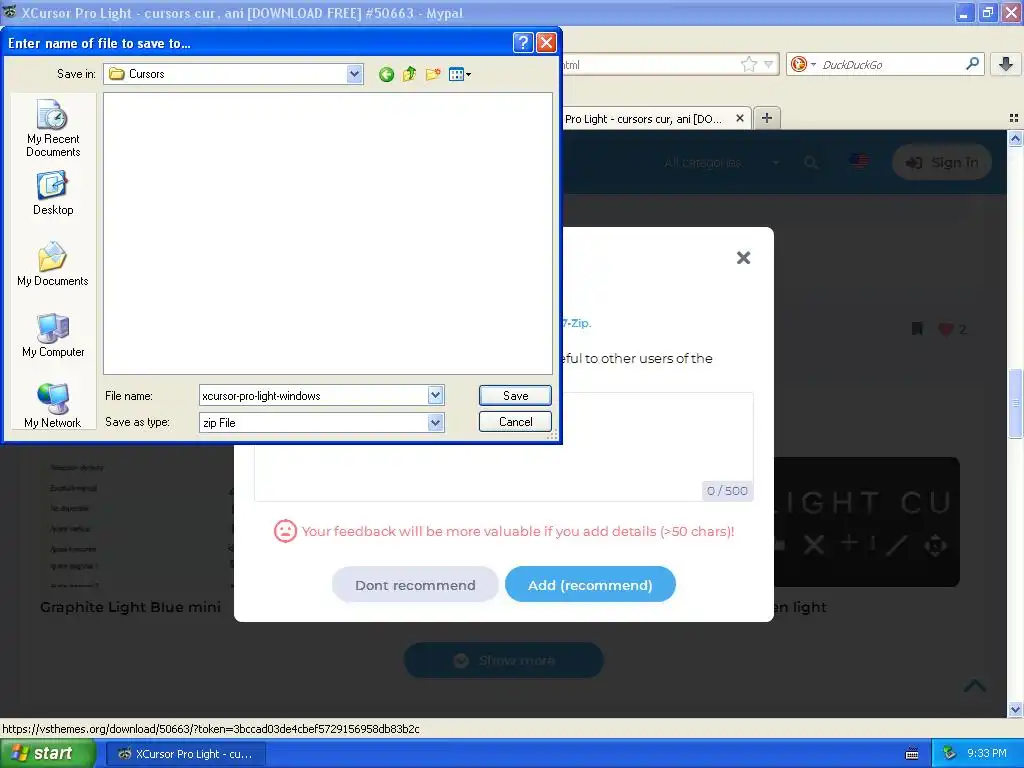Screen dimensions: 1024x768
Task: Click the search magnifier icon in browser
Action: click(972, 63)
